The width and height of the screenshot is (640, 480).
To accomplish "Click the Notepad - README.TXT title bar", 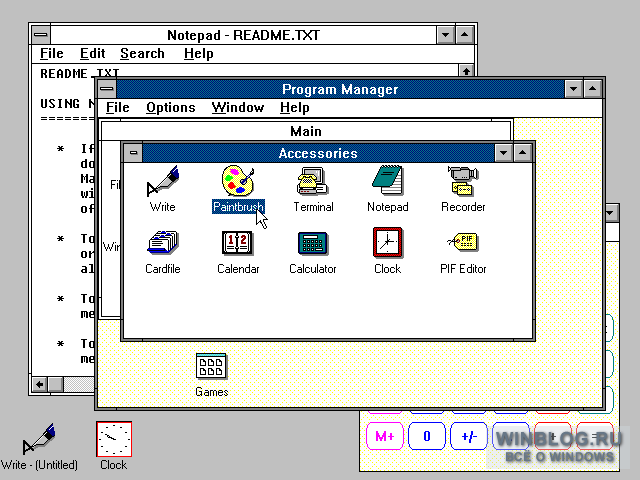I will click(x=243, y=35).
